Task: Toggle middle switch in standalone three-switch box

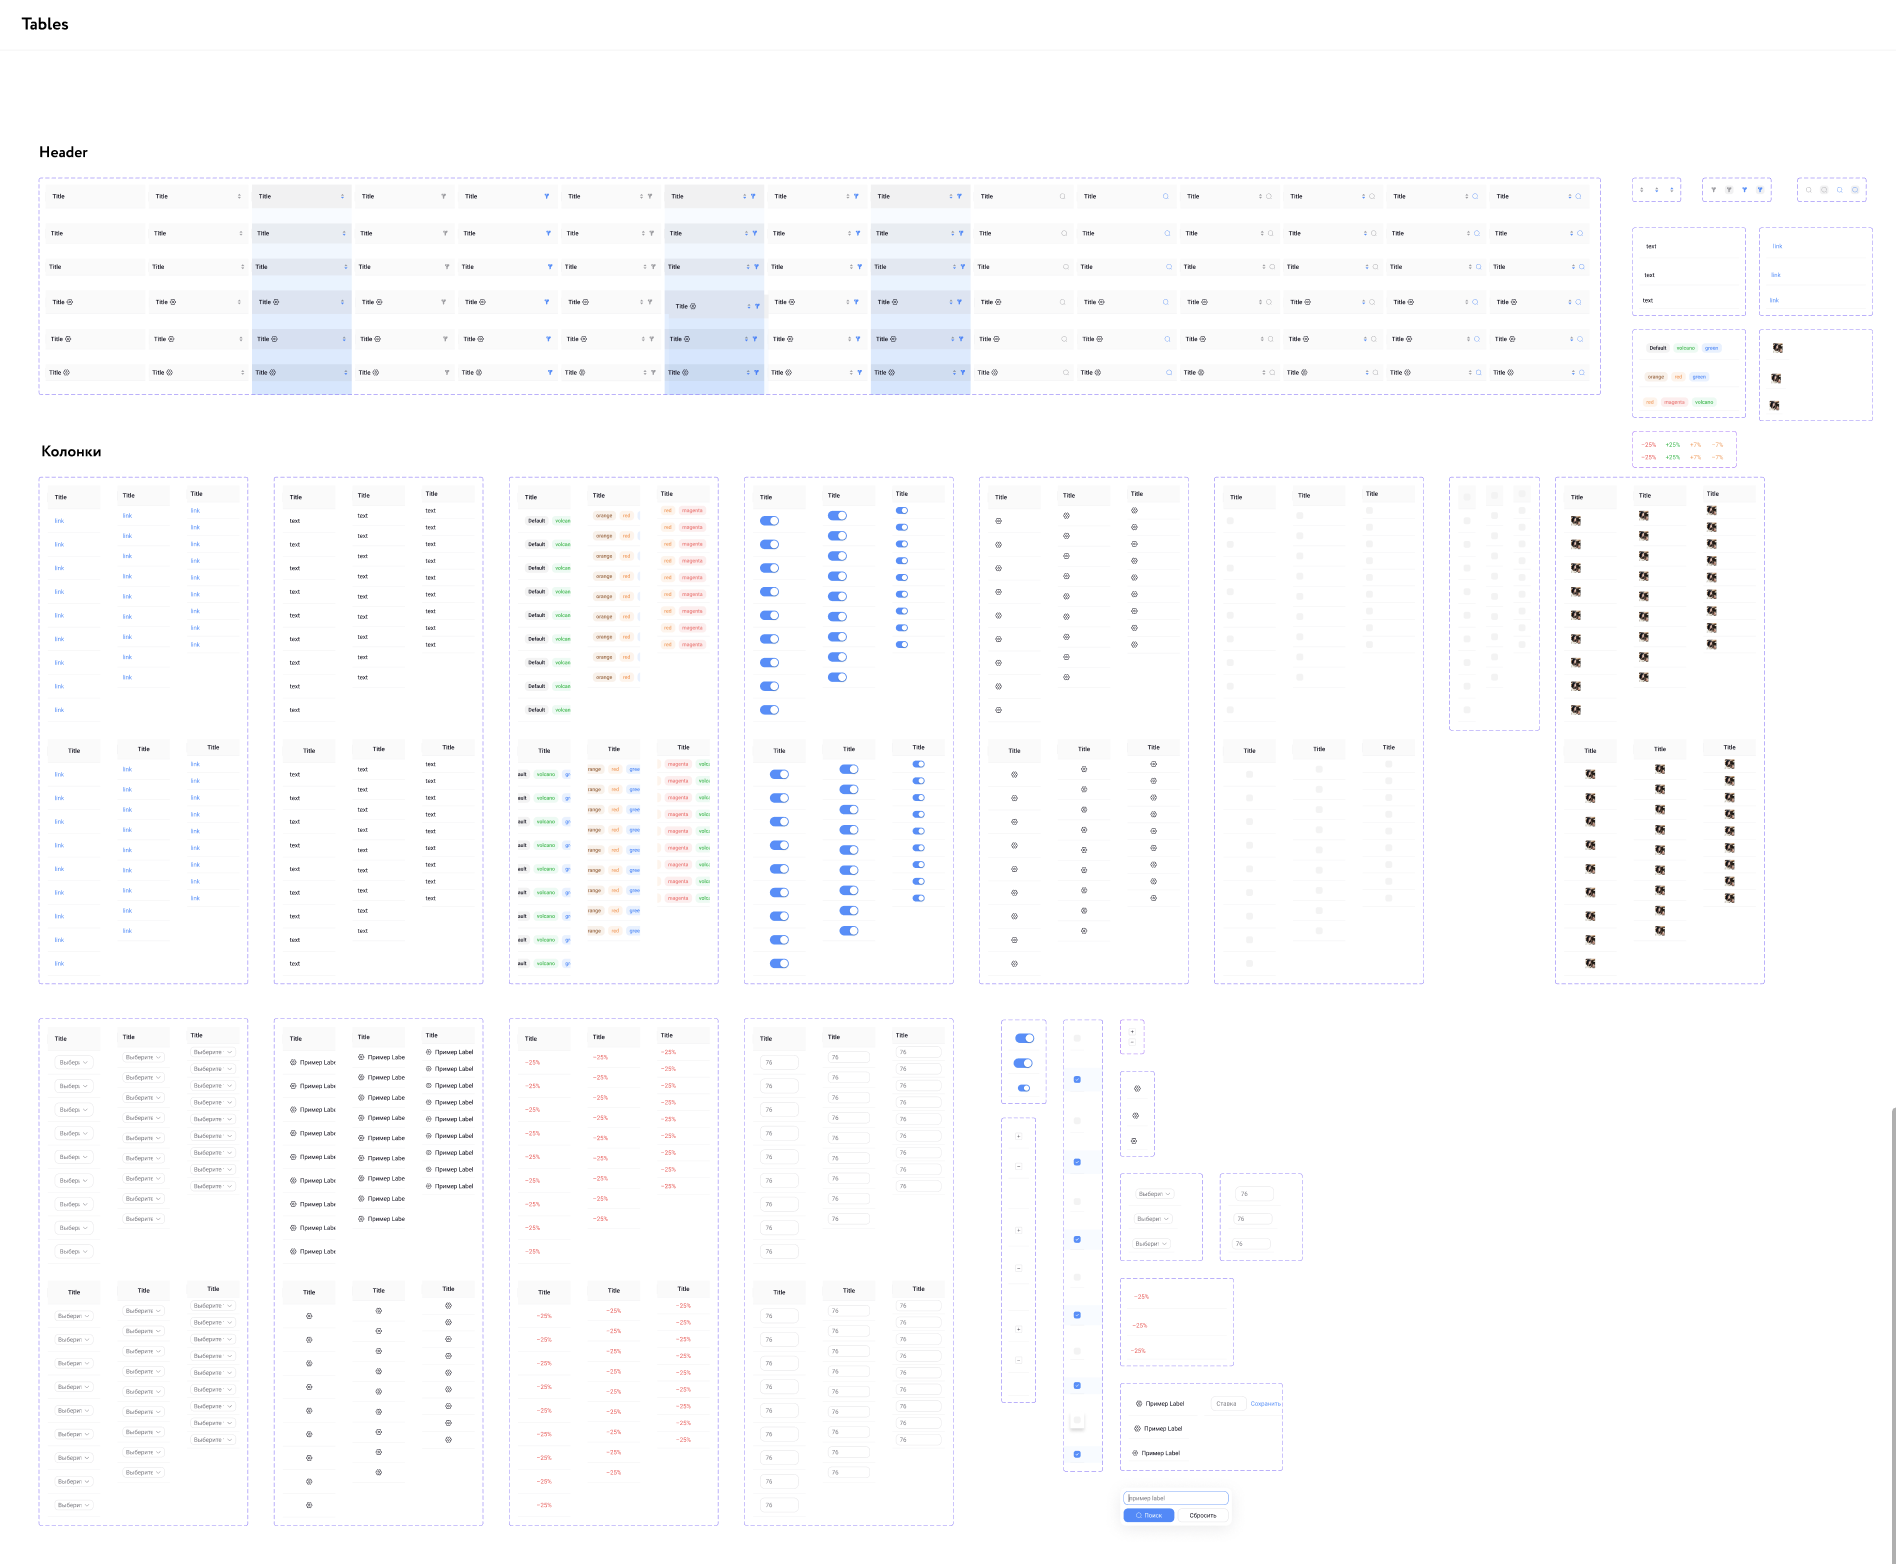Action: pyautogui.click(x=1023, y=1063)
